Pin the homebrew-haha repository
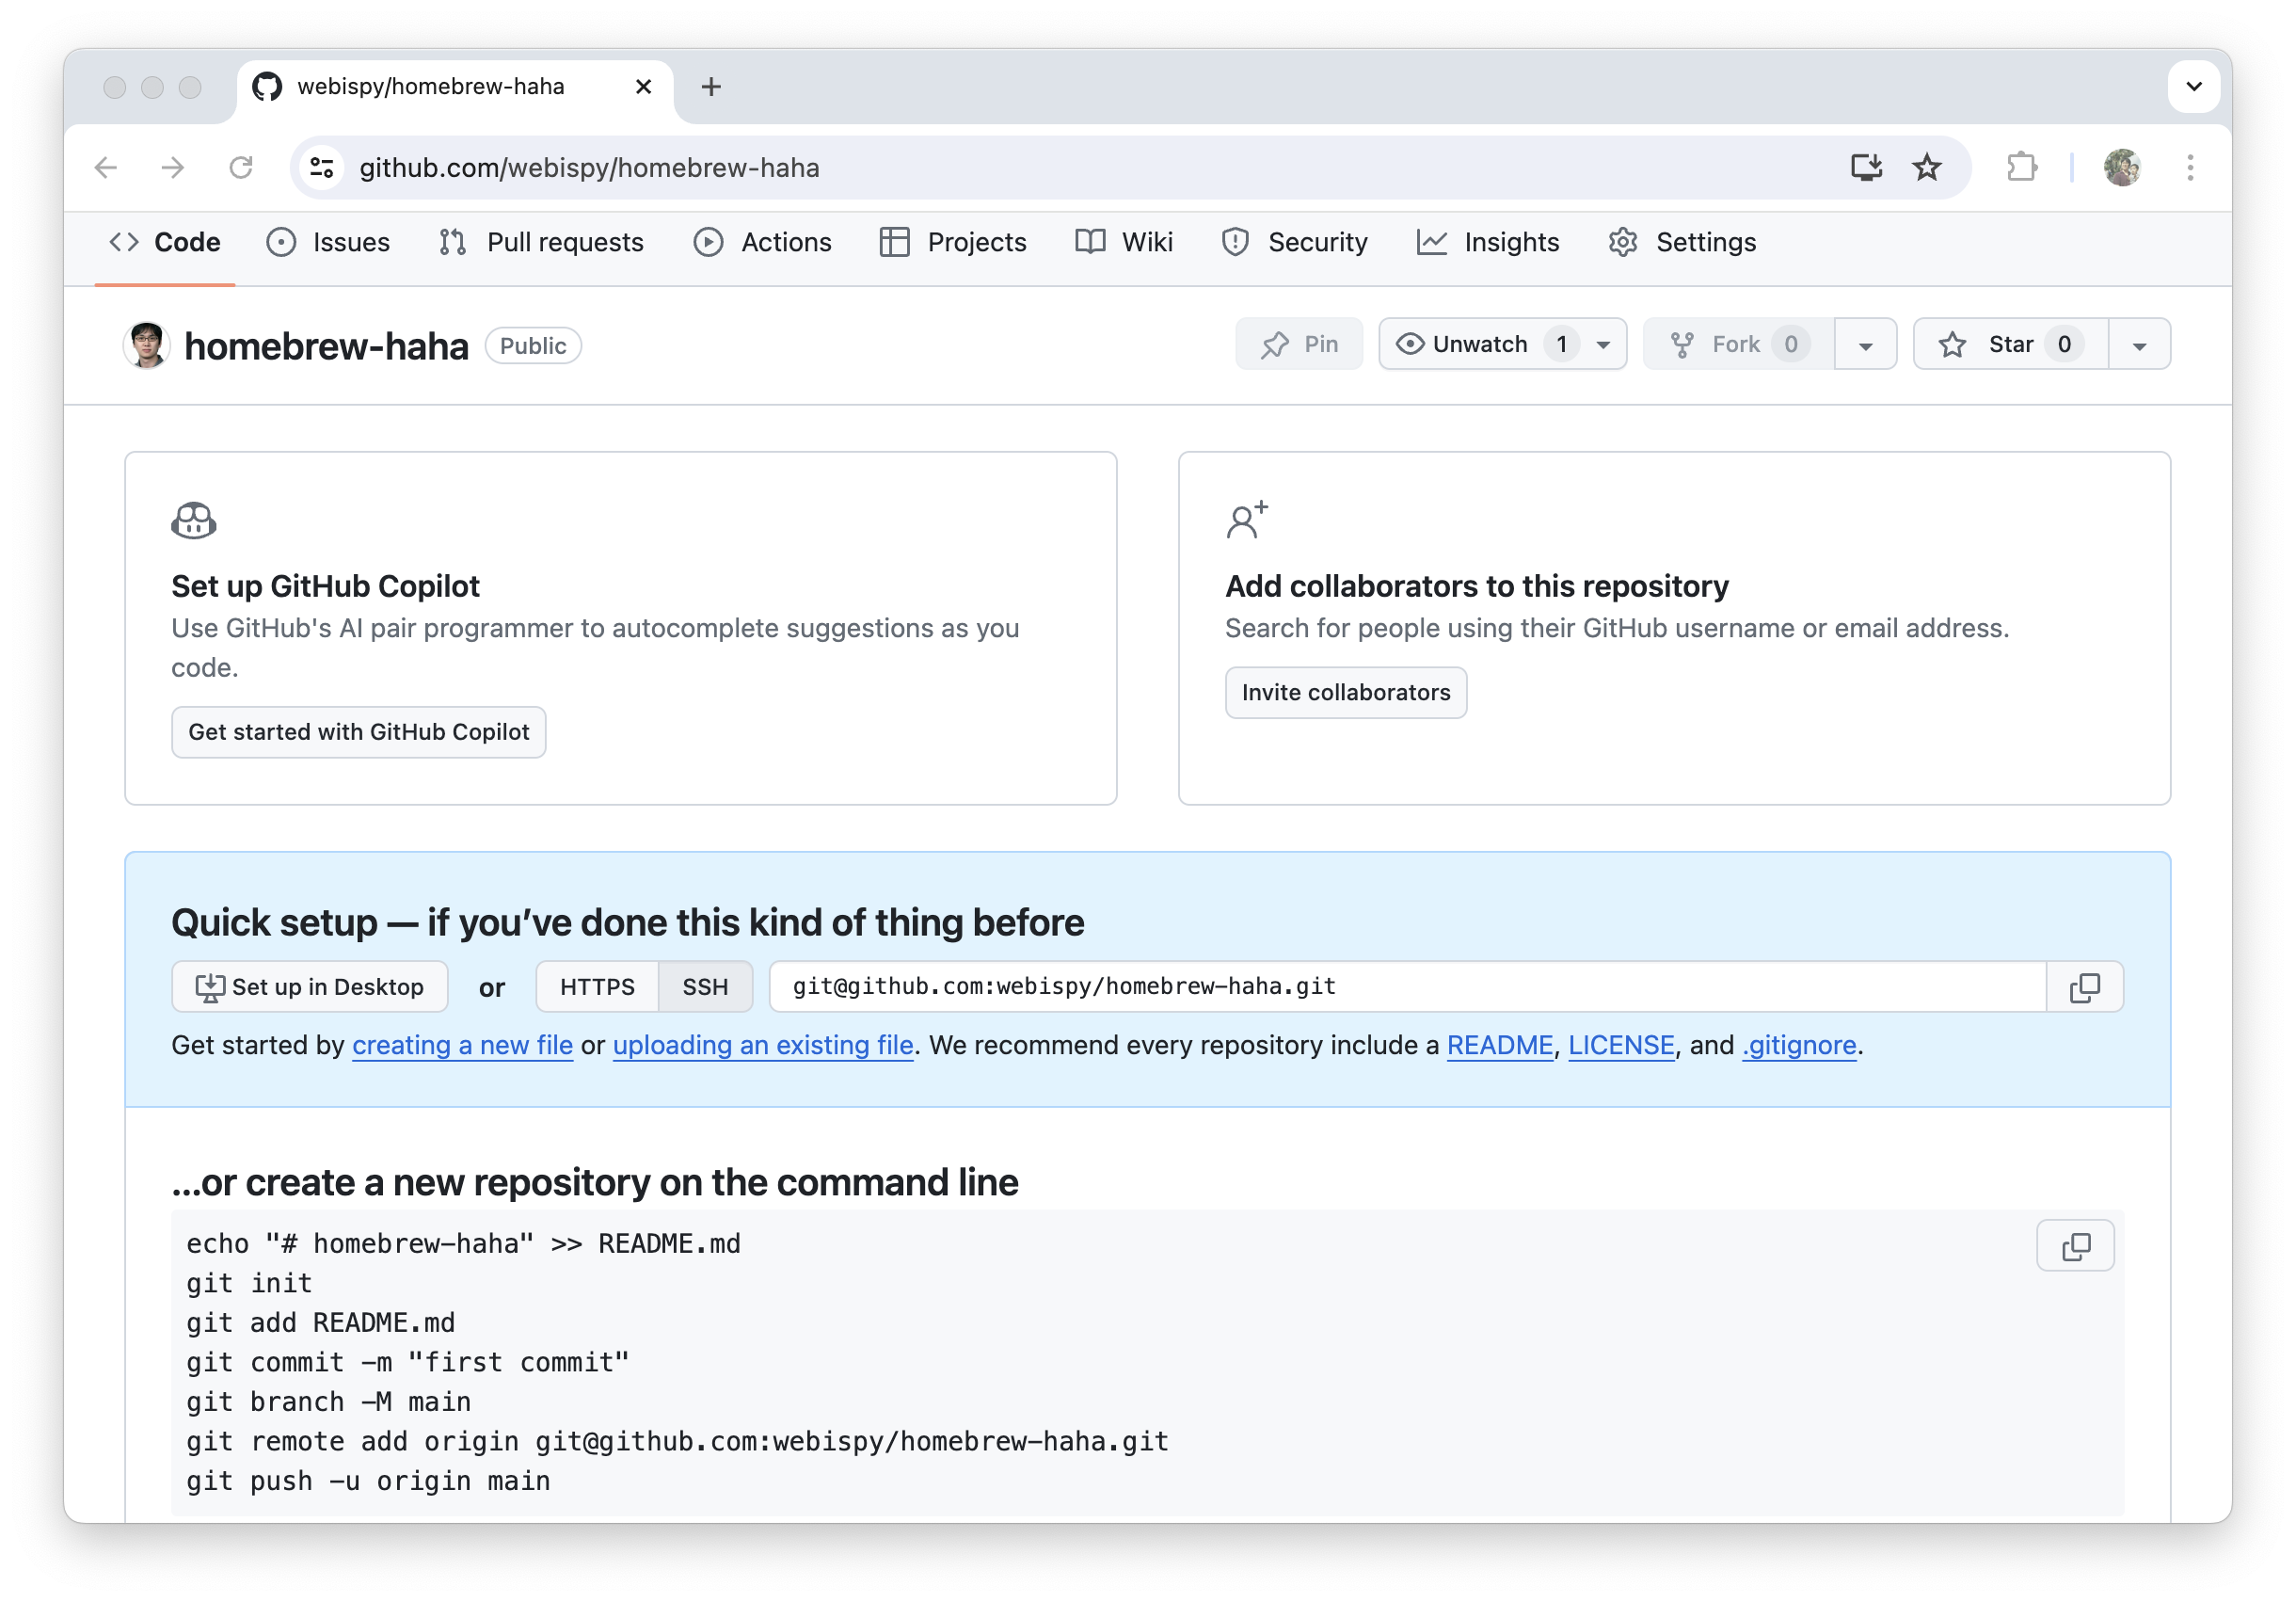The width and height of the screenshot is (2296, 1602). coord(1299,344)
